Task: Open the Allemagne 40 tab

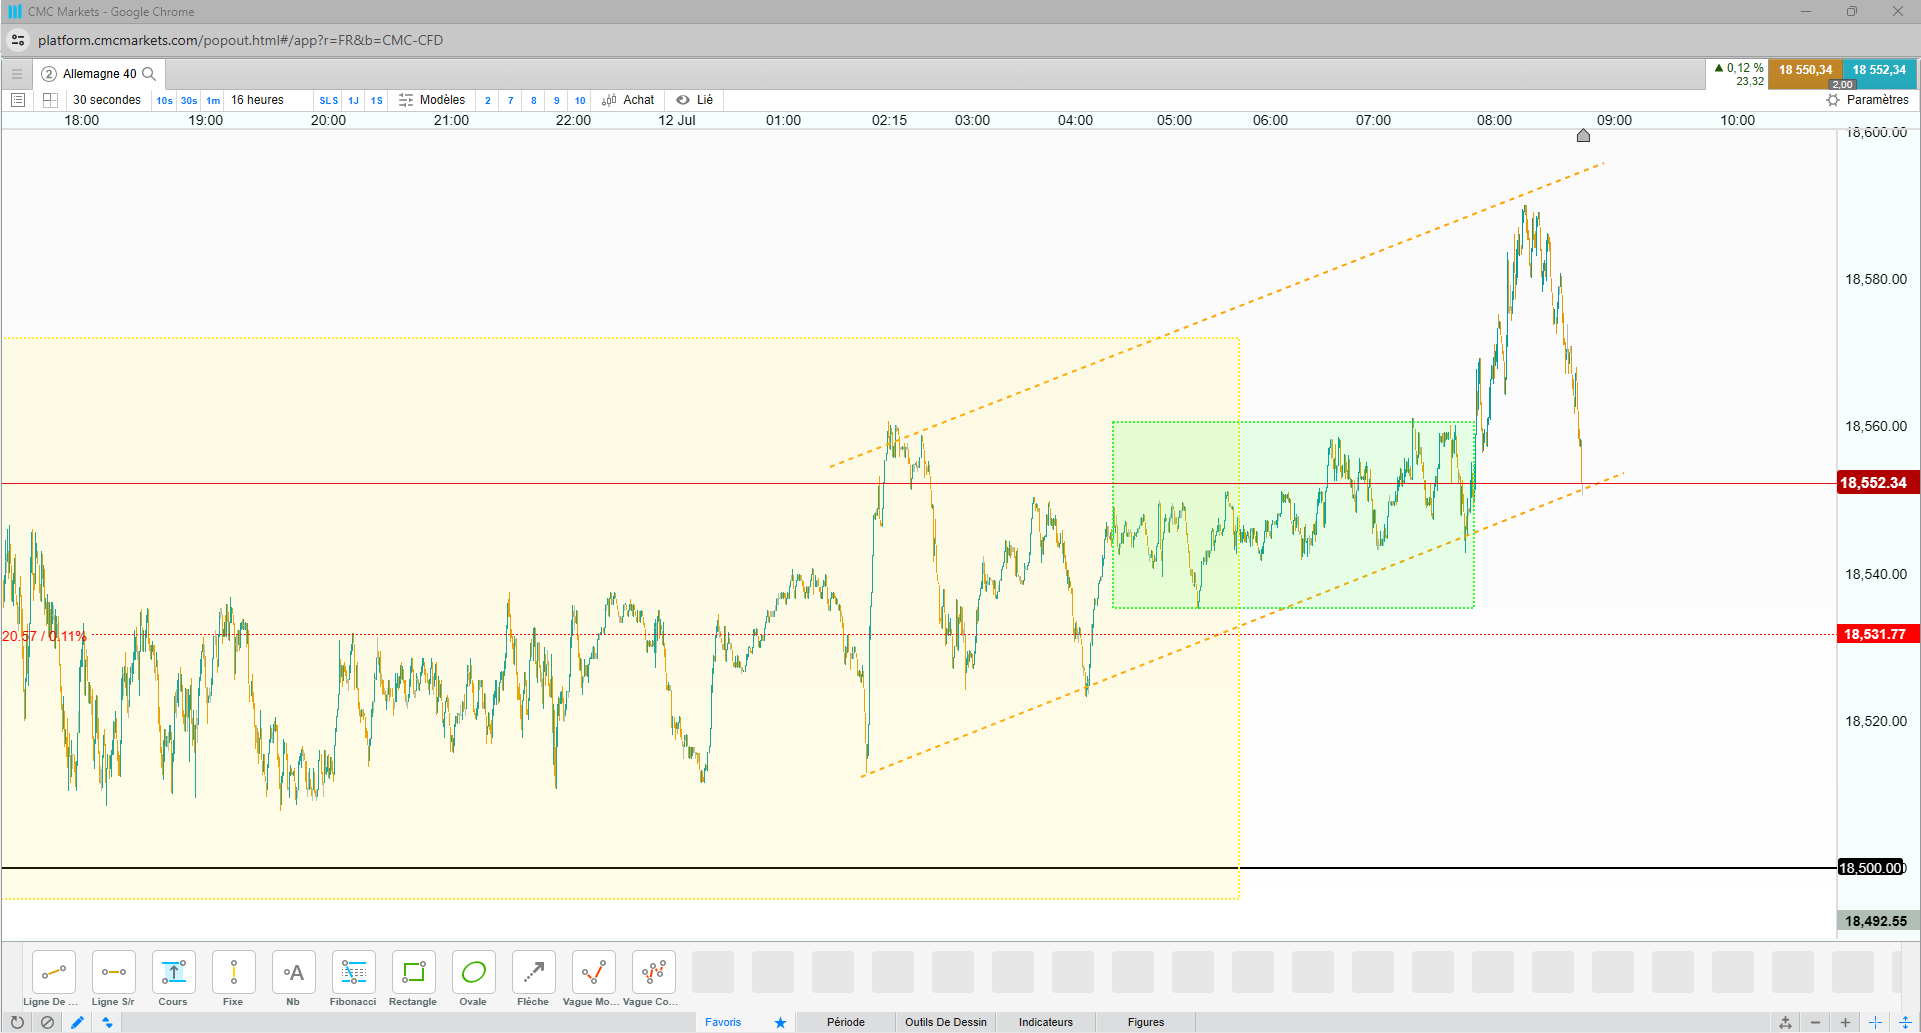Action: [99, 74]
